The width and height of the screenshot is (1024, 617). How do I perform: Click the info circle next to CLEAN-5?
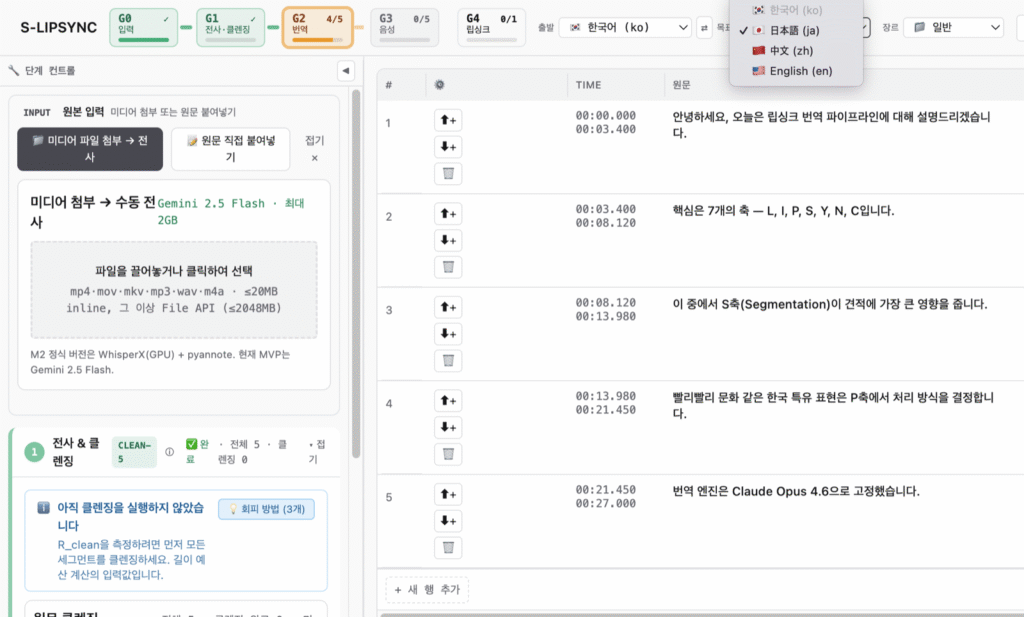point(170,452)
